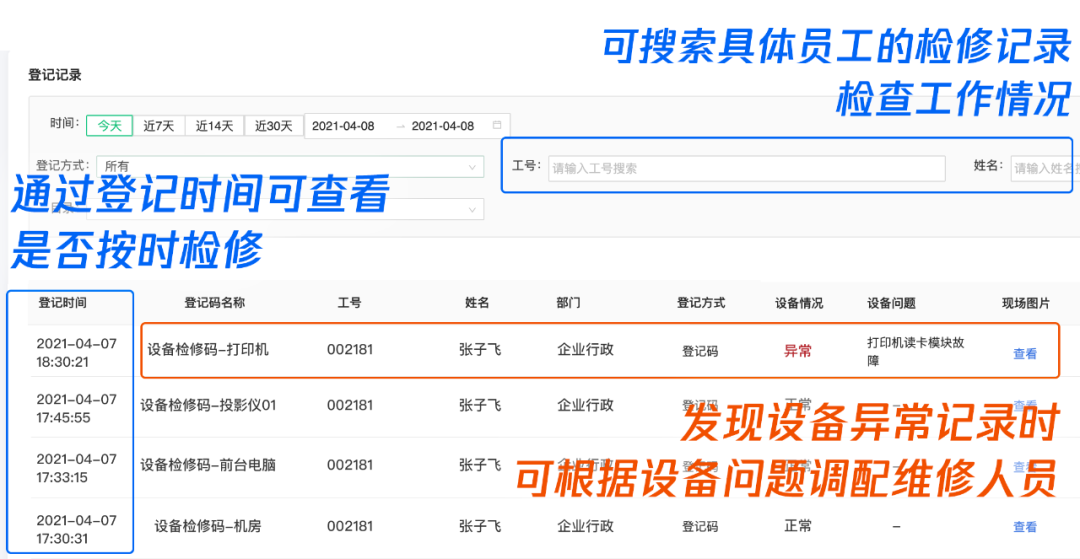This screenshot has height=559, width=1080.
Task: Click 打印机读卡模块故障 problem text
Action: pos(915,352)
